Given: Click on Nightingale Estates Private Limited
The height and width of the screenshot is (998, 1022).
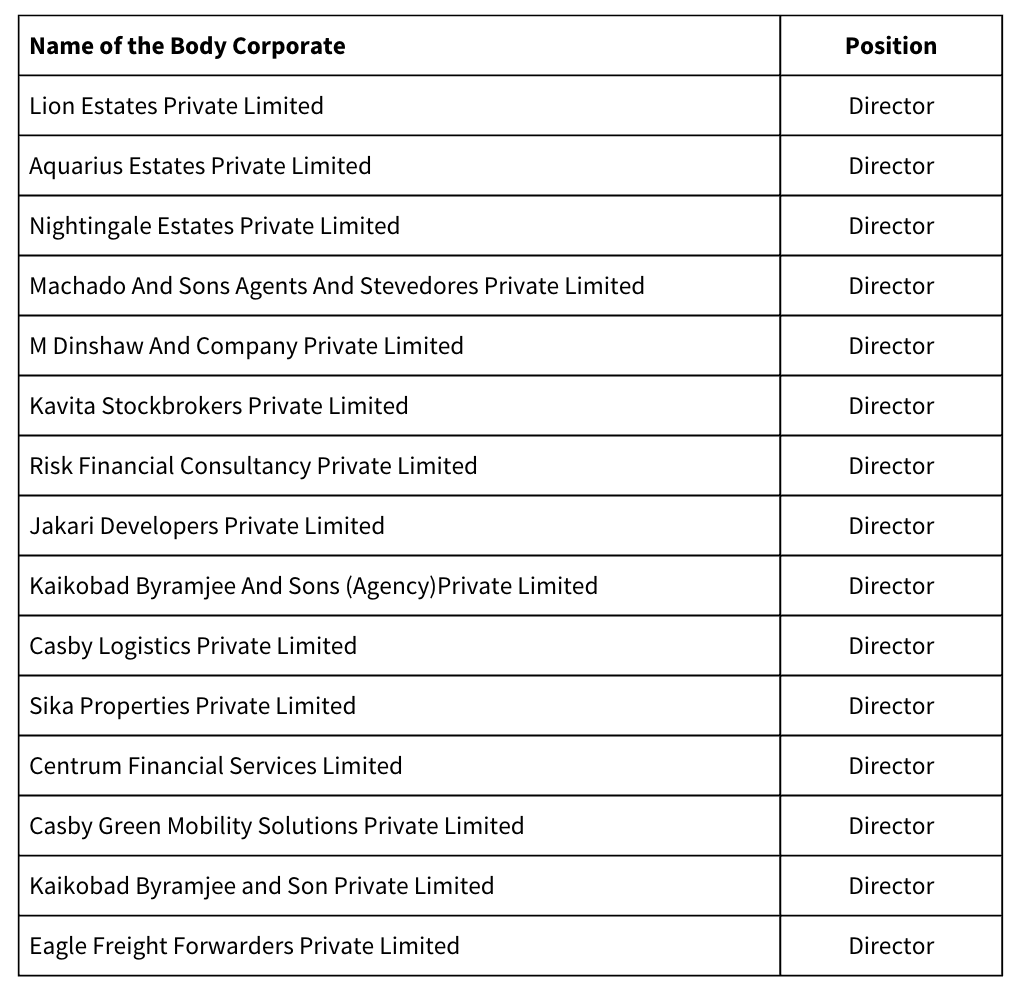Looking at the screenshot, I should (214, 226).
